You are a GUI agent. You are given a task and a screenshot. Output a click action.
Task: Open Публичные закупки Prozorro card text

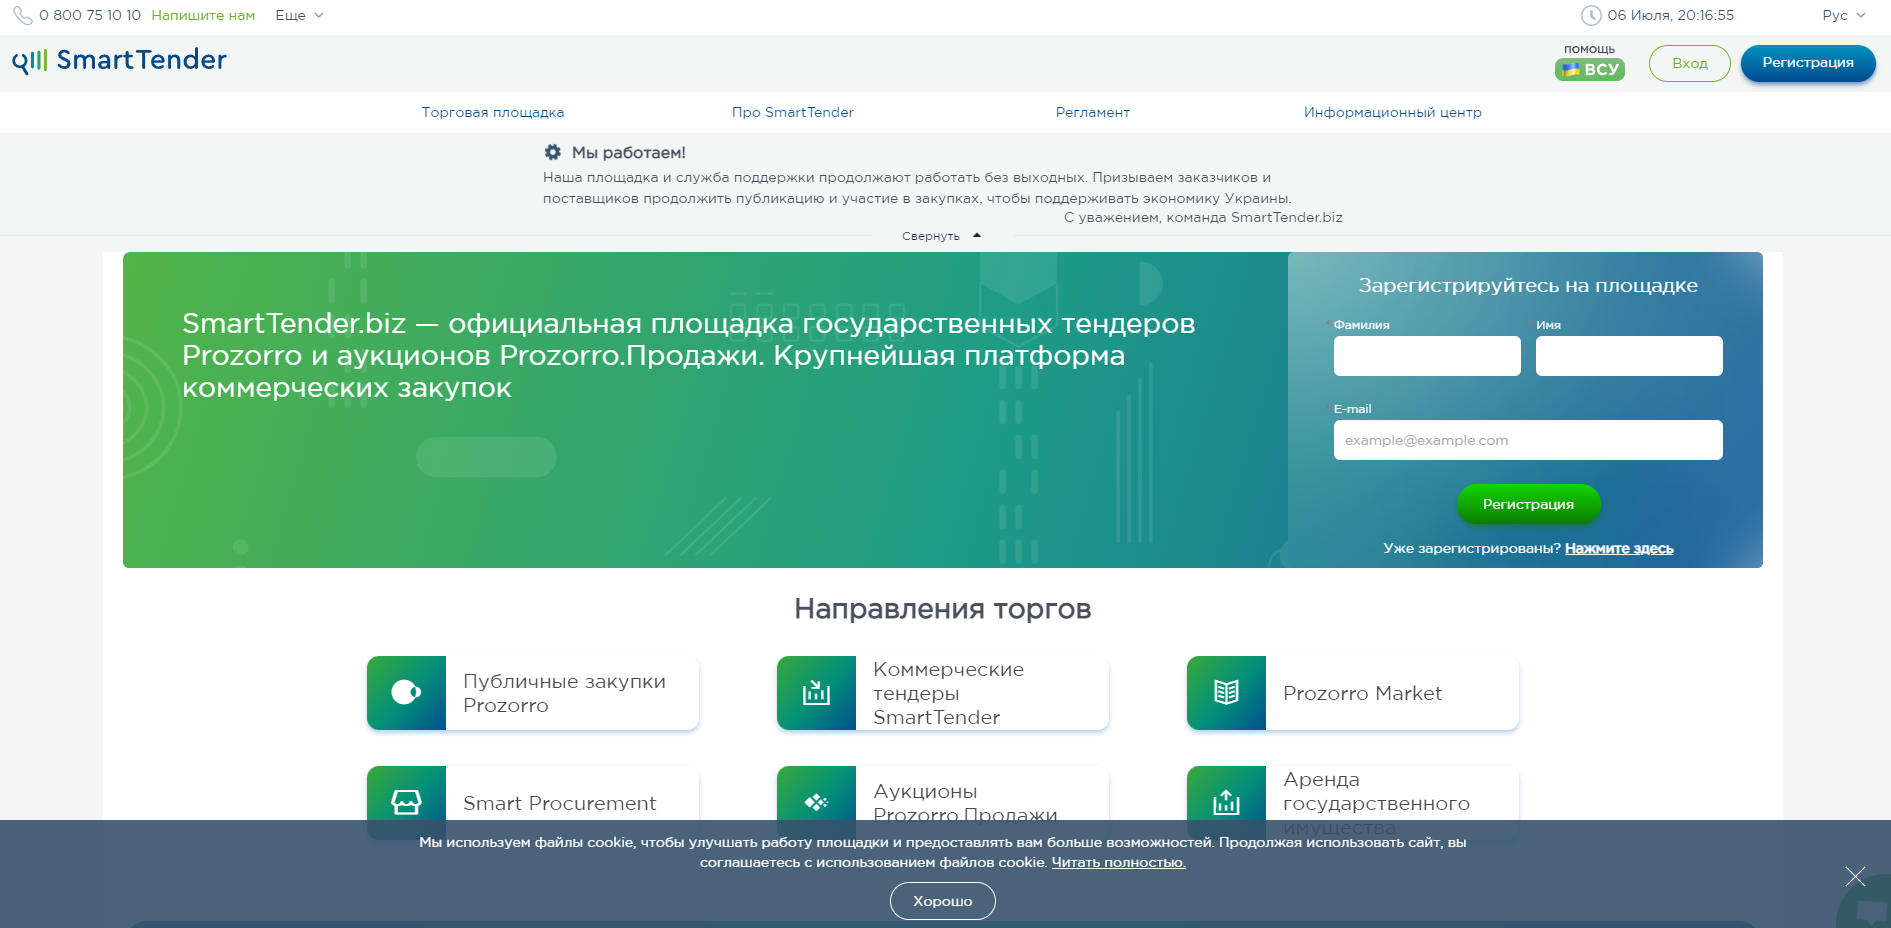564,693
